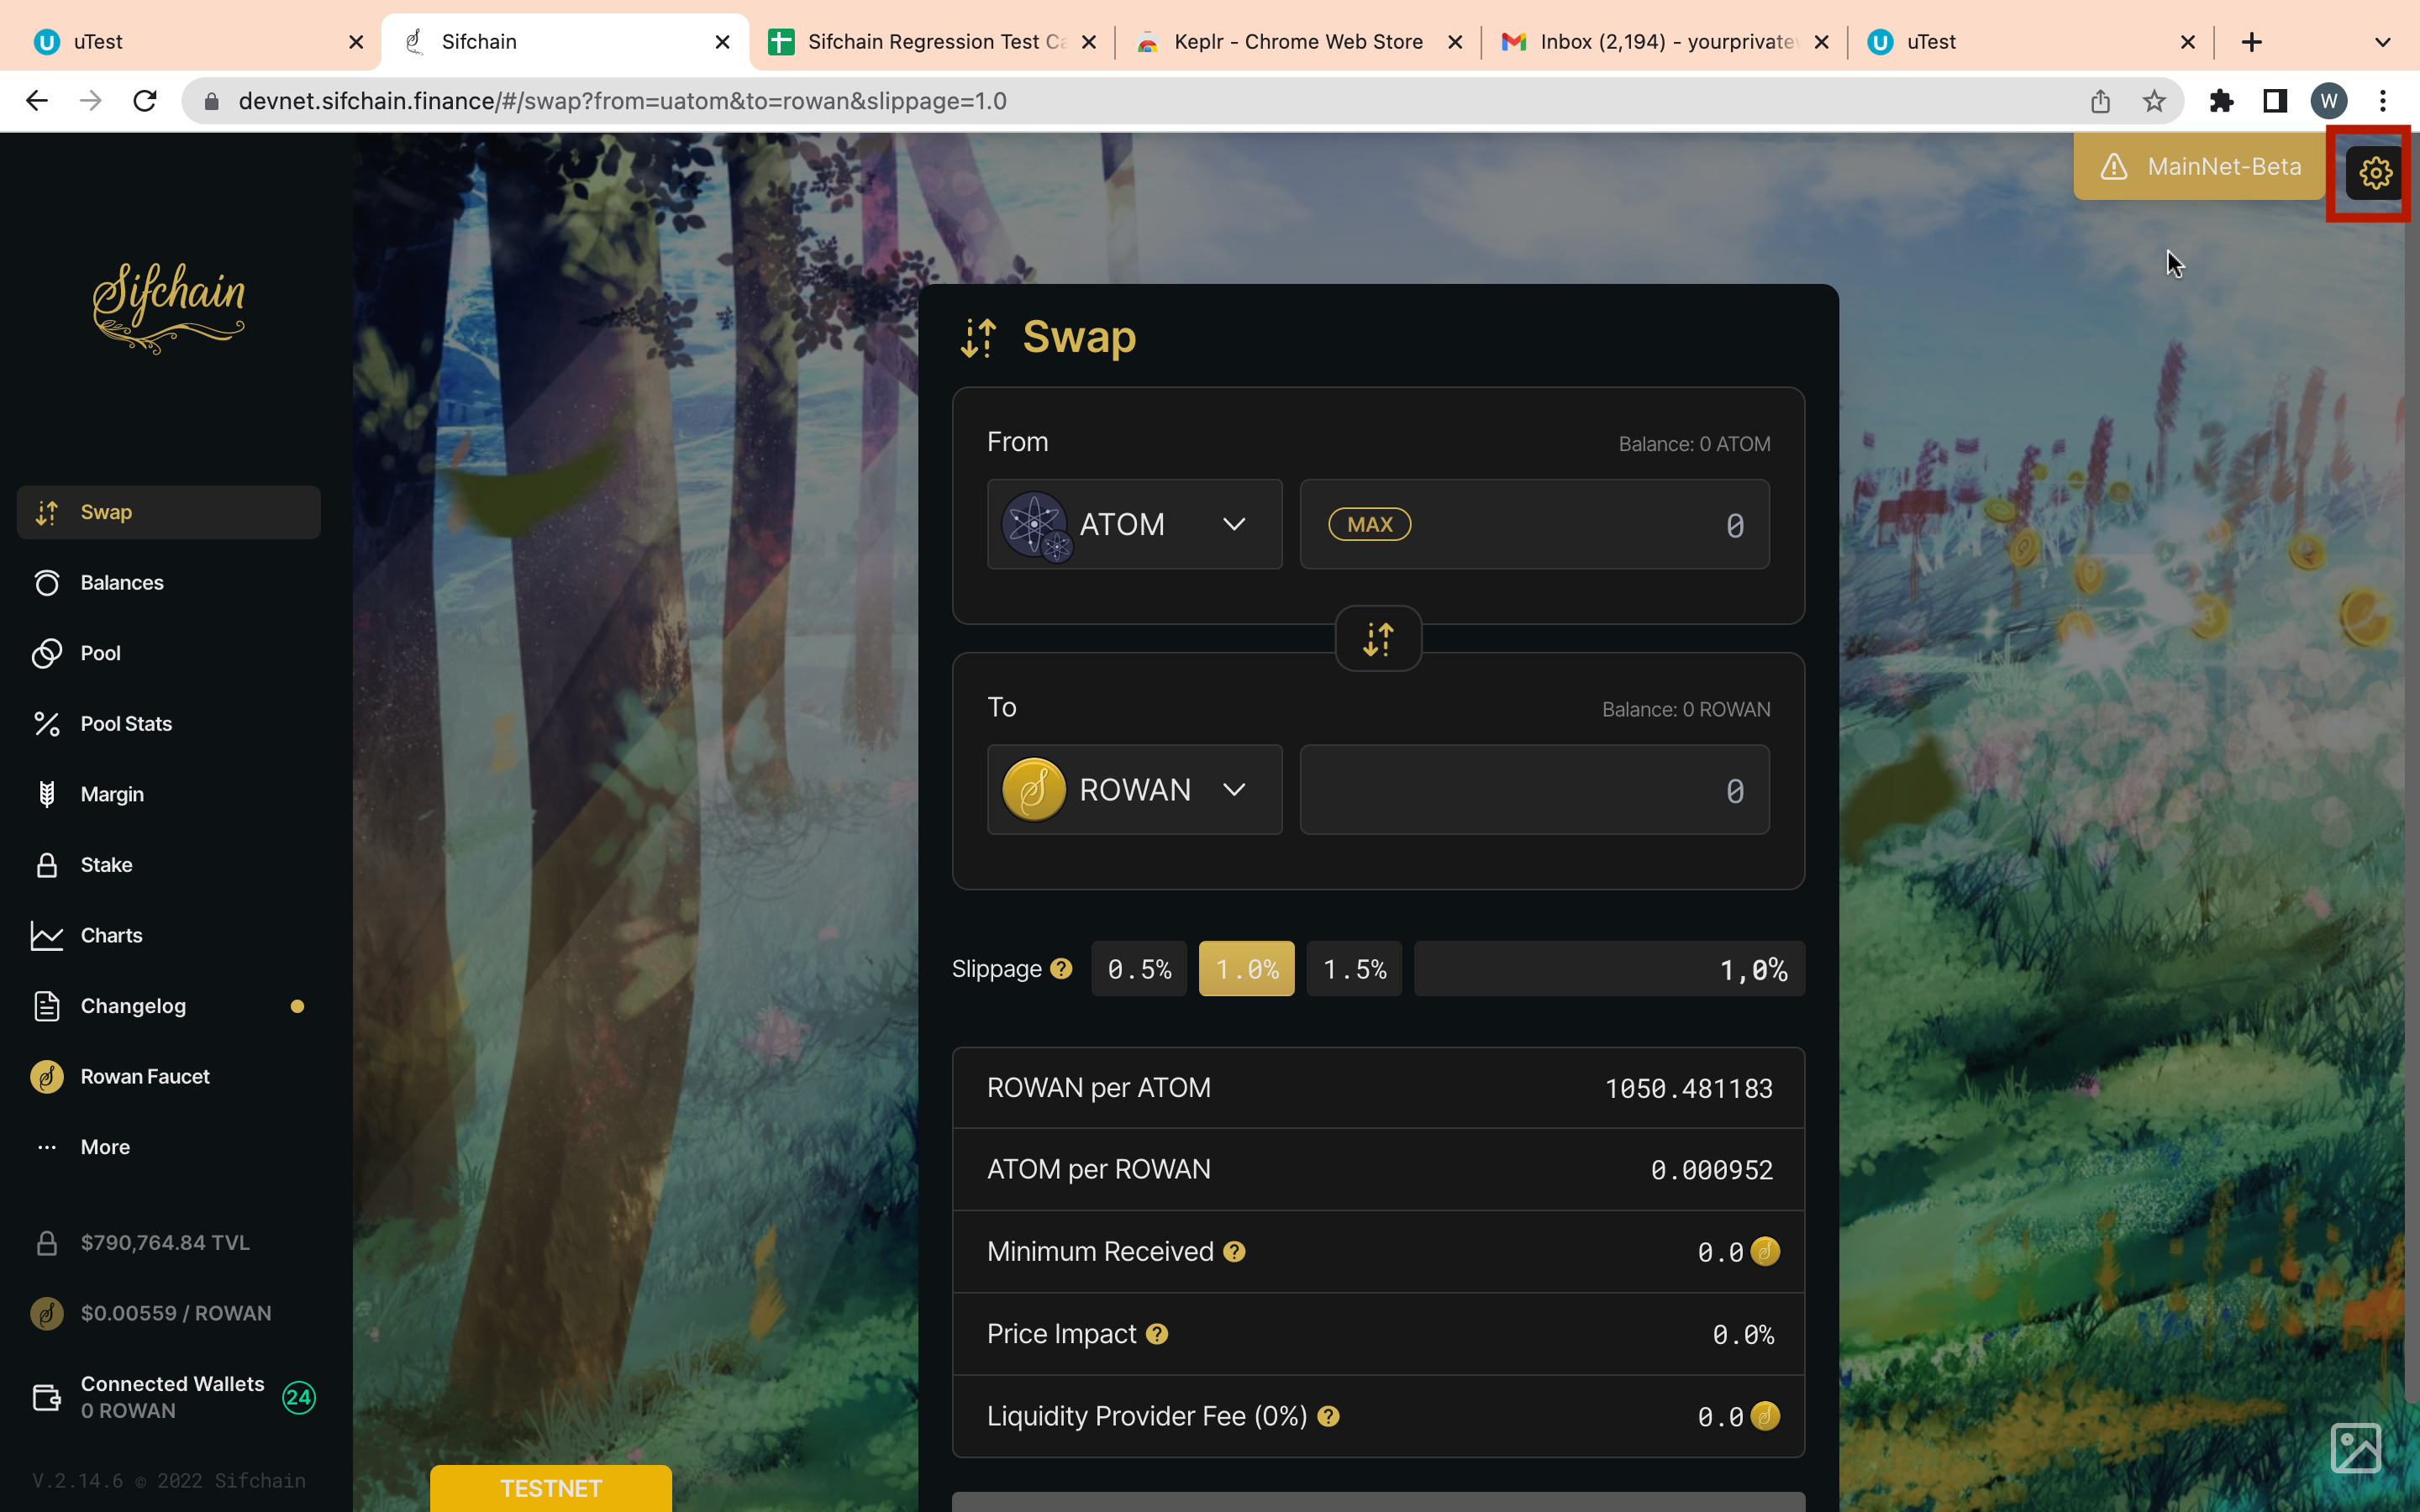2420x1512 pixels.
Task: Expand the More menu in sidebar
Action: [x=168, y=1147]
